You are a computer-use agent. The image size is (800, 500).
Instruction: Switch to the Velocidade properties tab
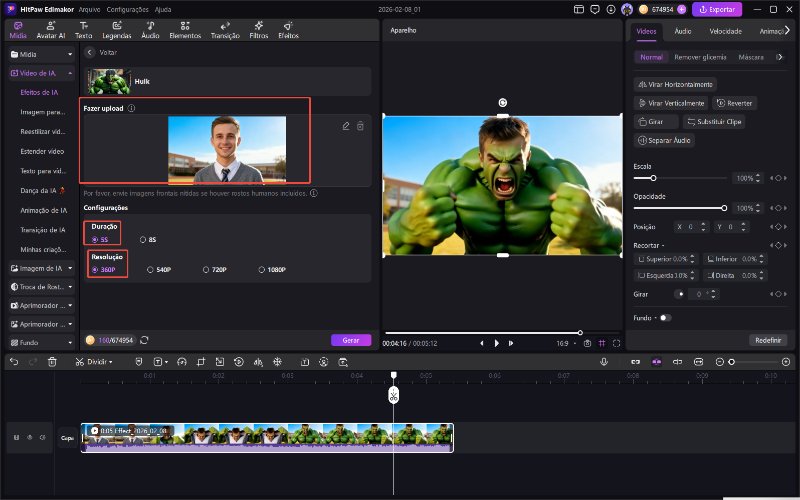coord(726,31)
